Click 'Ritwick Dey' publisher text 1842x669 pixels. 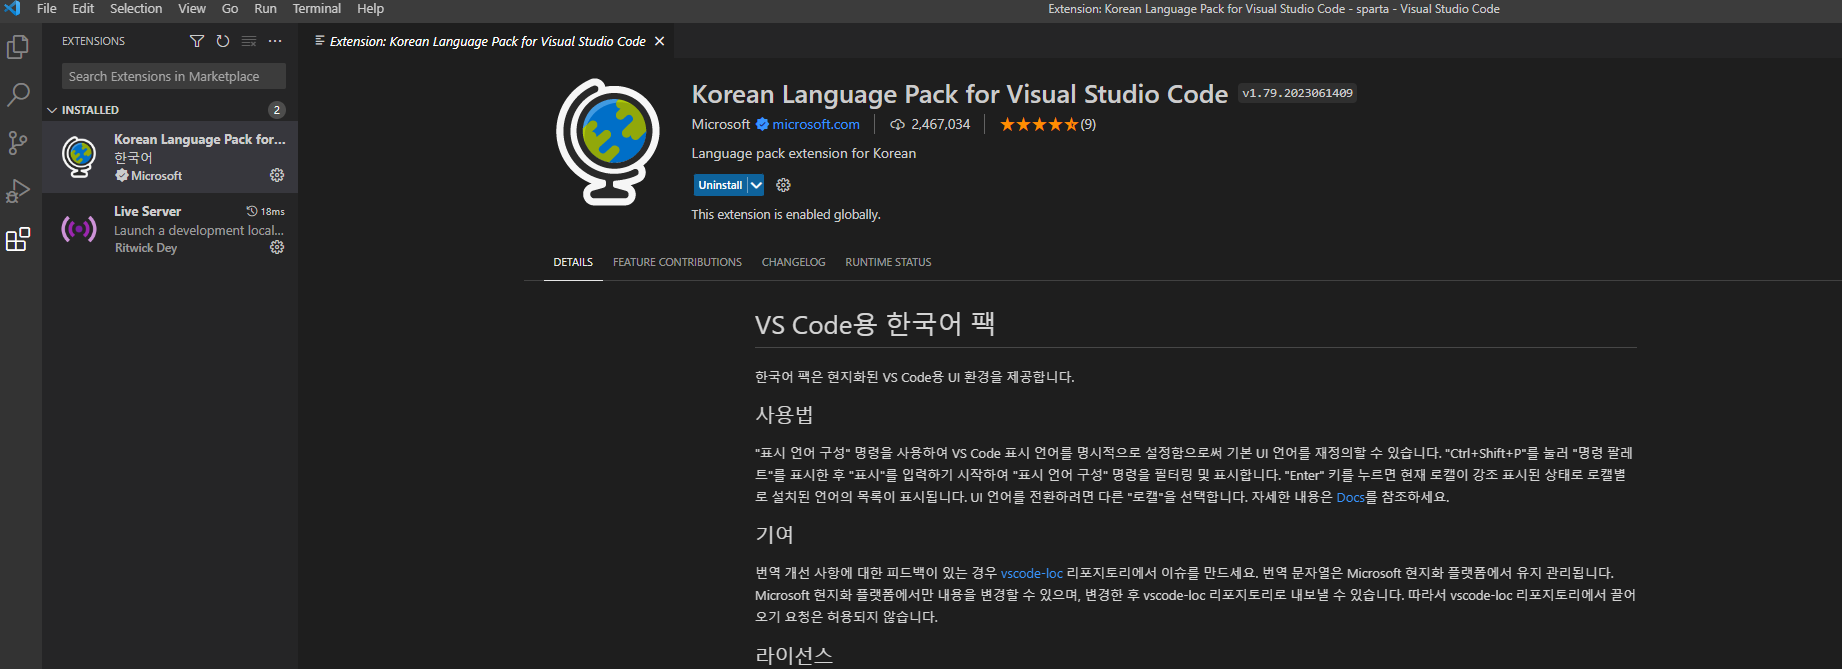pos(146,248)
